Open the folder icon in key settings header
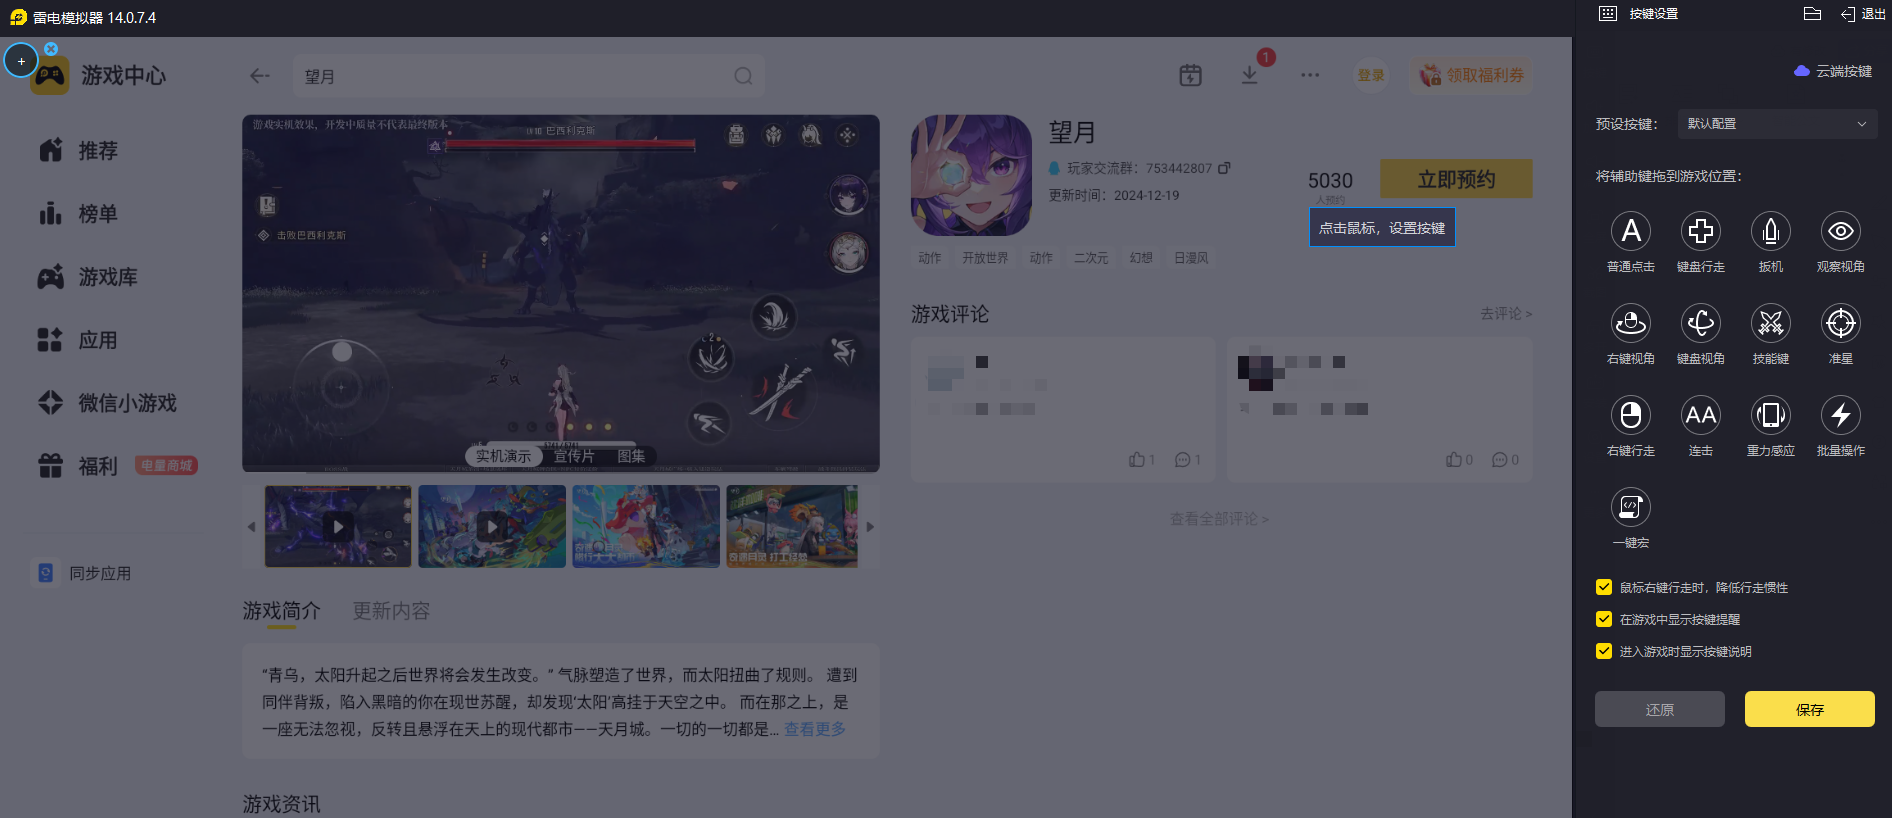 tap(1812, 14)
